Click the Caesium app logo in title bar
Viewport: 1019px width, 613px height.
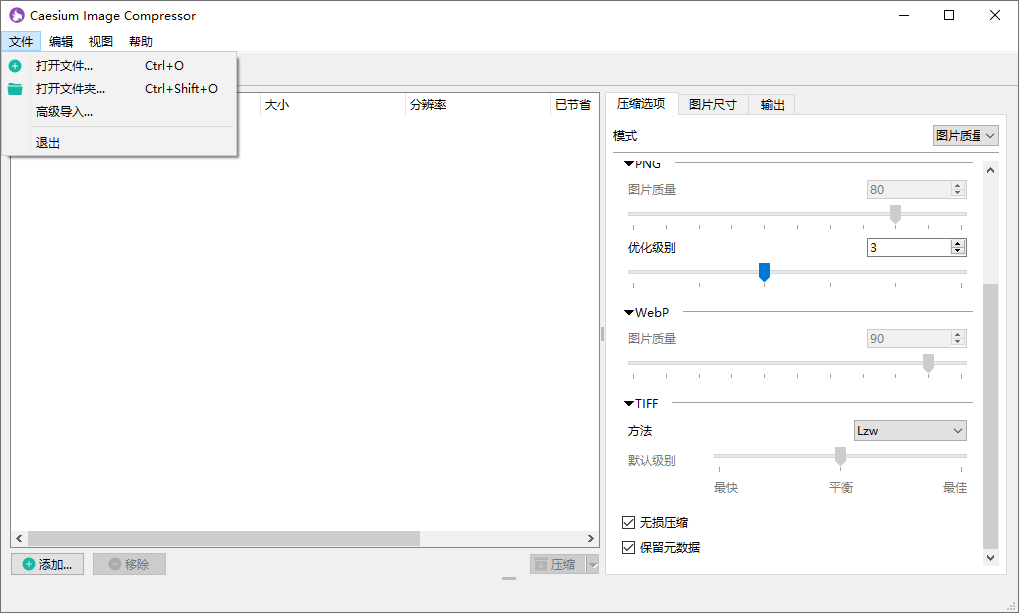point(17,15)
